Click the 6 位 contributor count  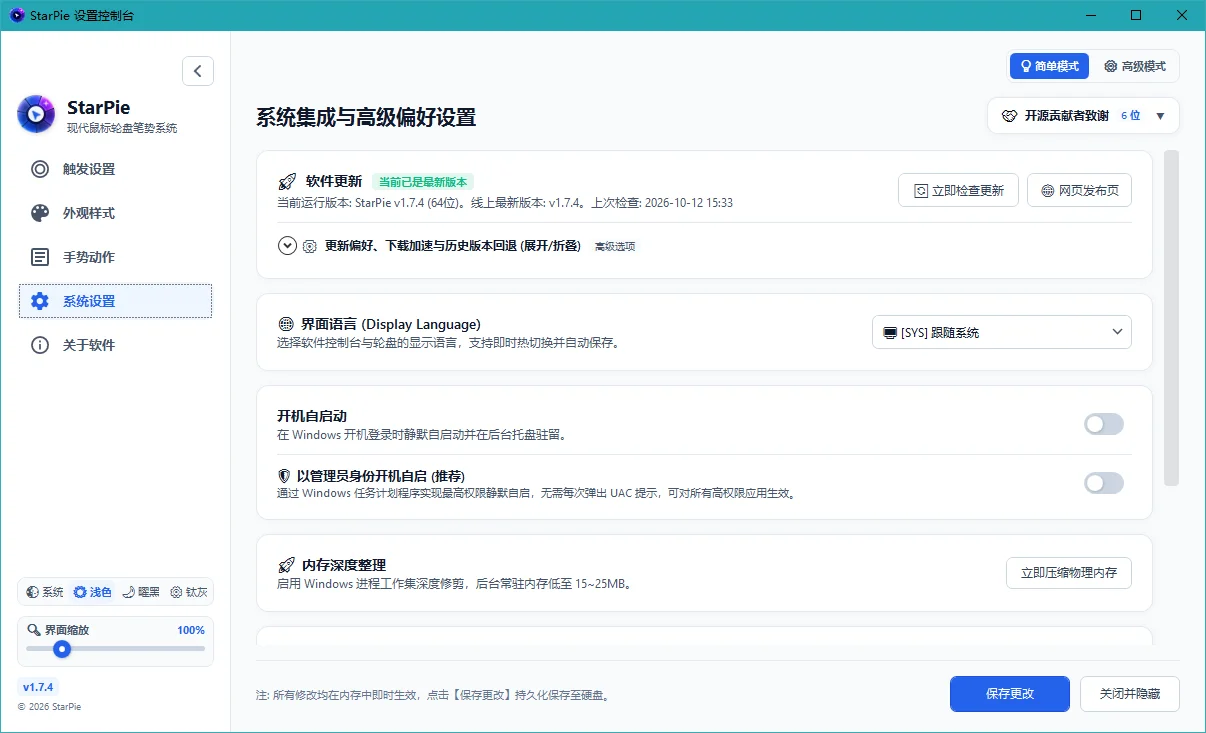1131,116
